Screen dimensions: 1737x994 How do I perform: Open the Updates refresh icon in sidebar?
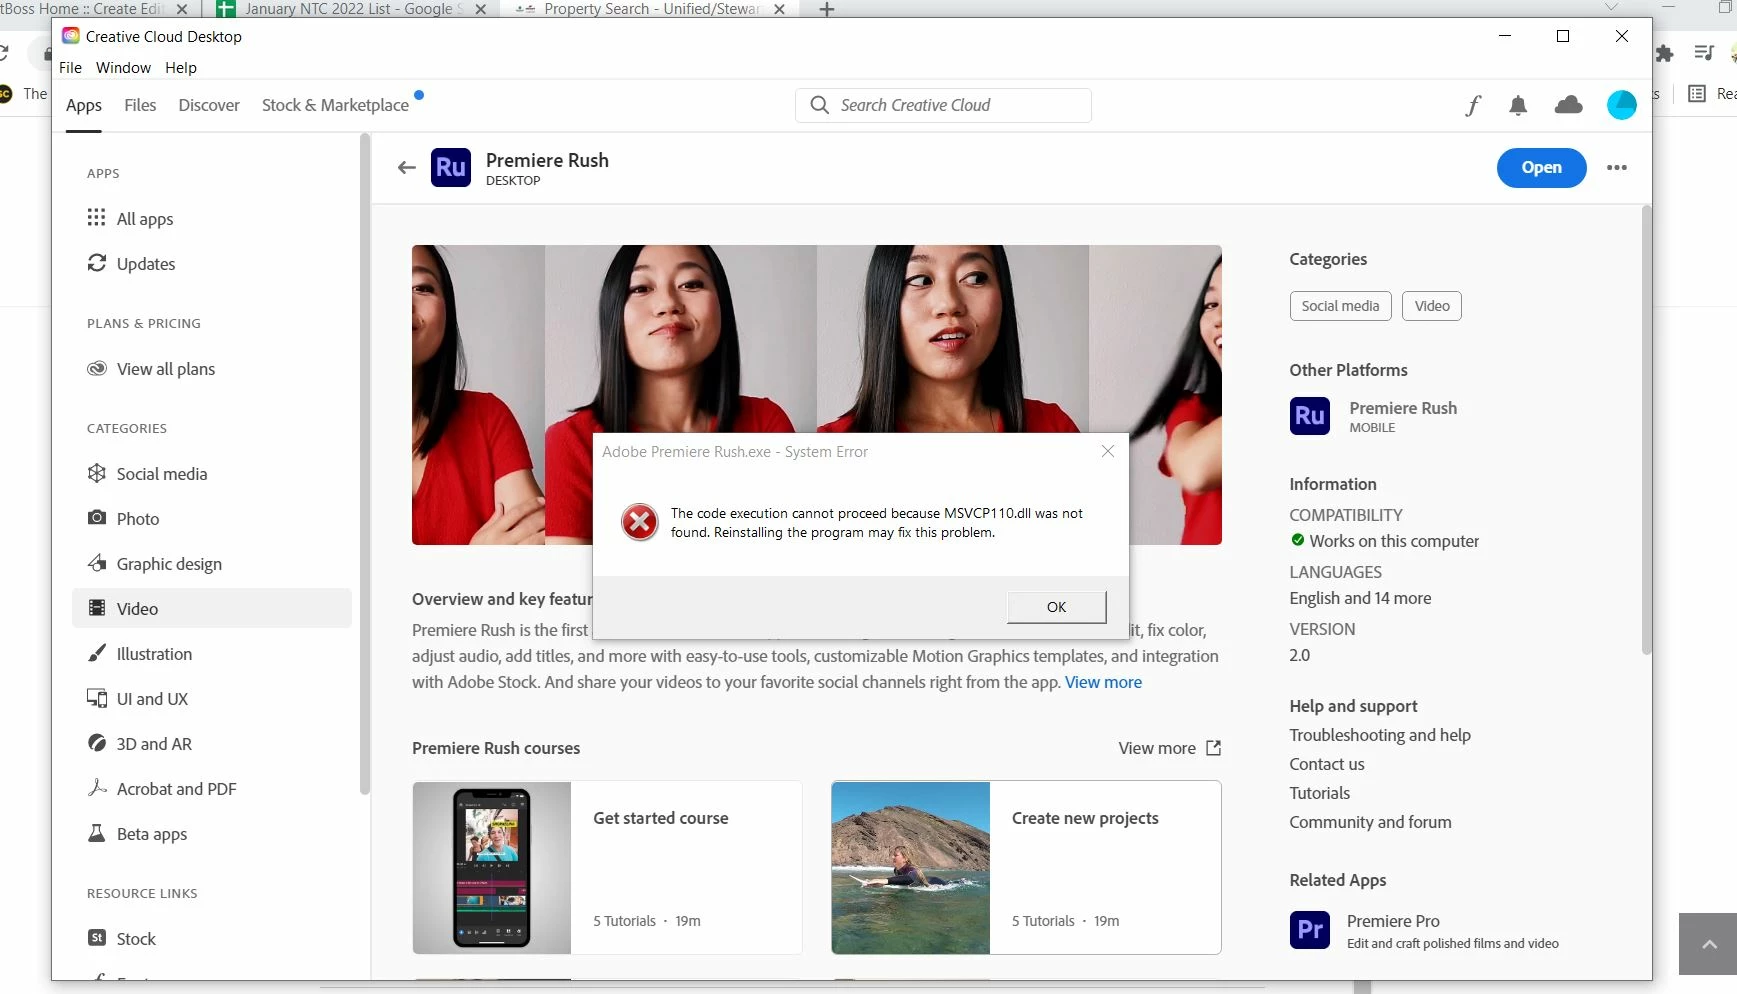pos(96,263)
